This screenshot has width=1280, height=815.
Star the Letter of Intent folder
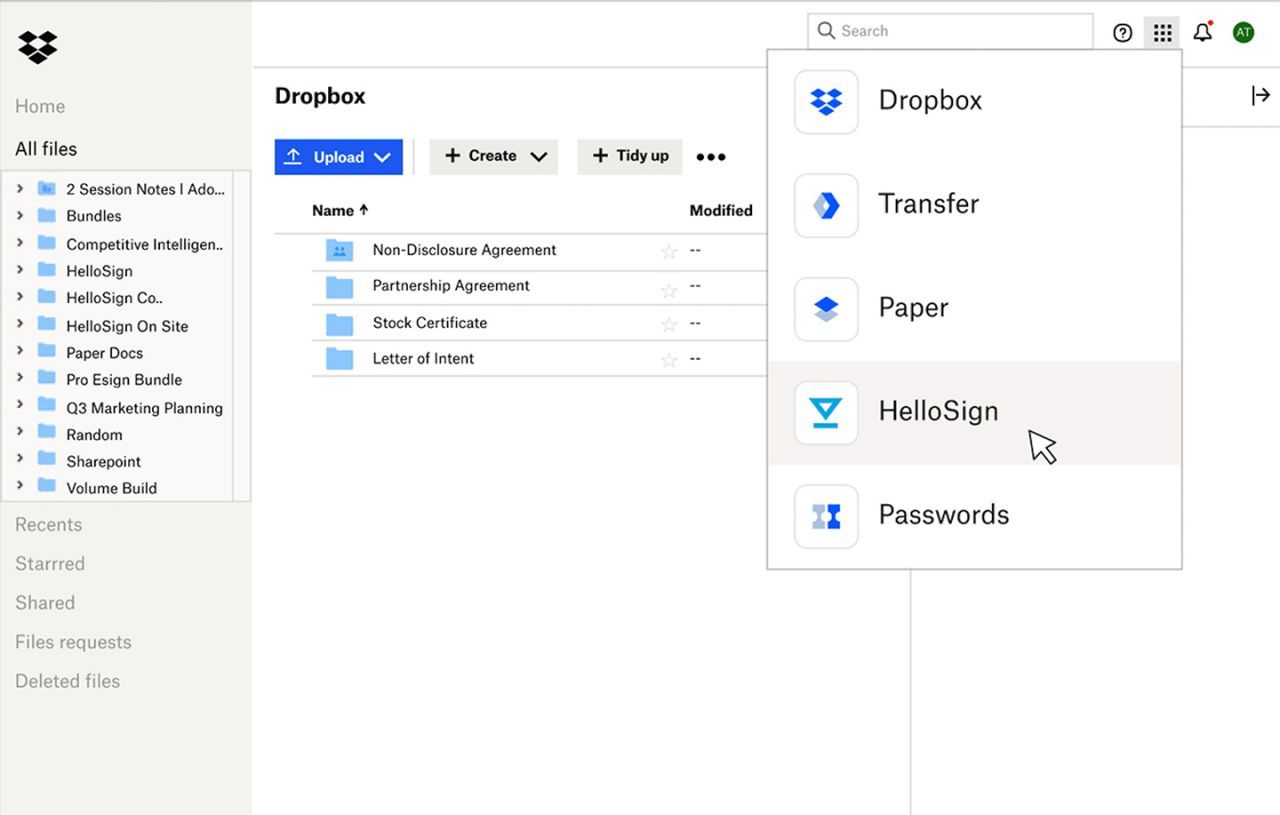pos(669,358)
